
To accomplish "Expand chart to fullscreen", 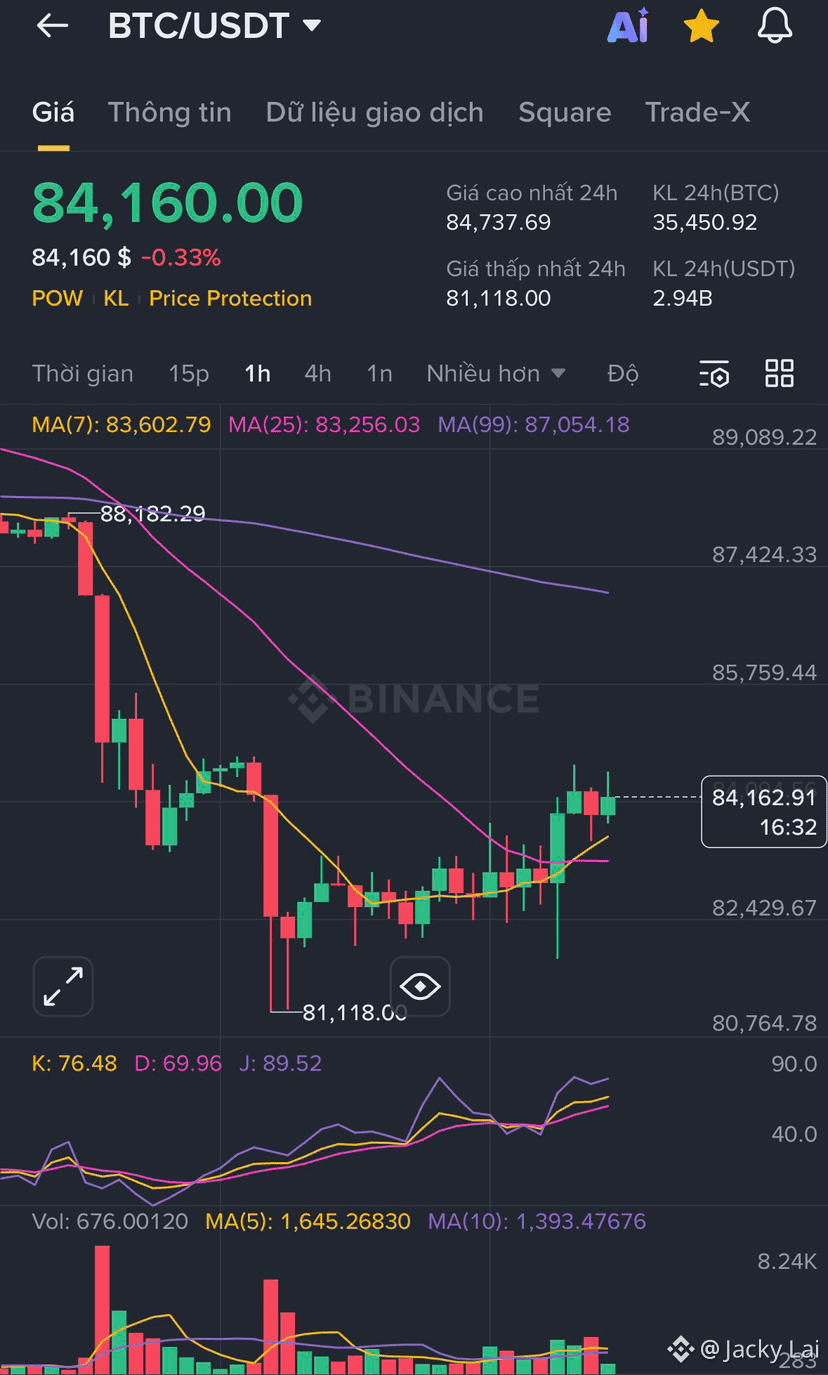I will point(63,986).
